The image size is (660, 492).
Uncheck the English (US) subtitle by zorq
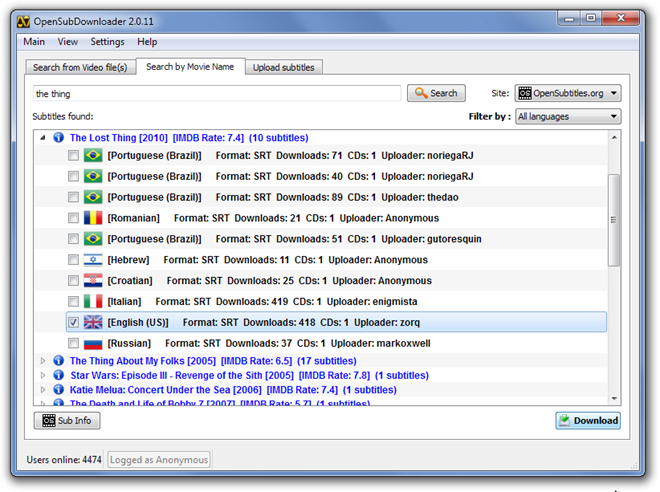coord(73,322)
